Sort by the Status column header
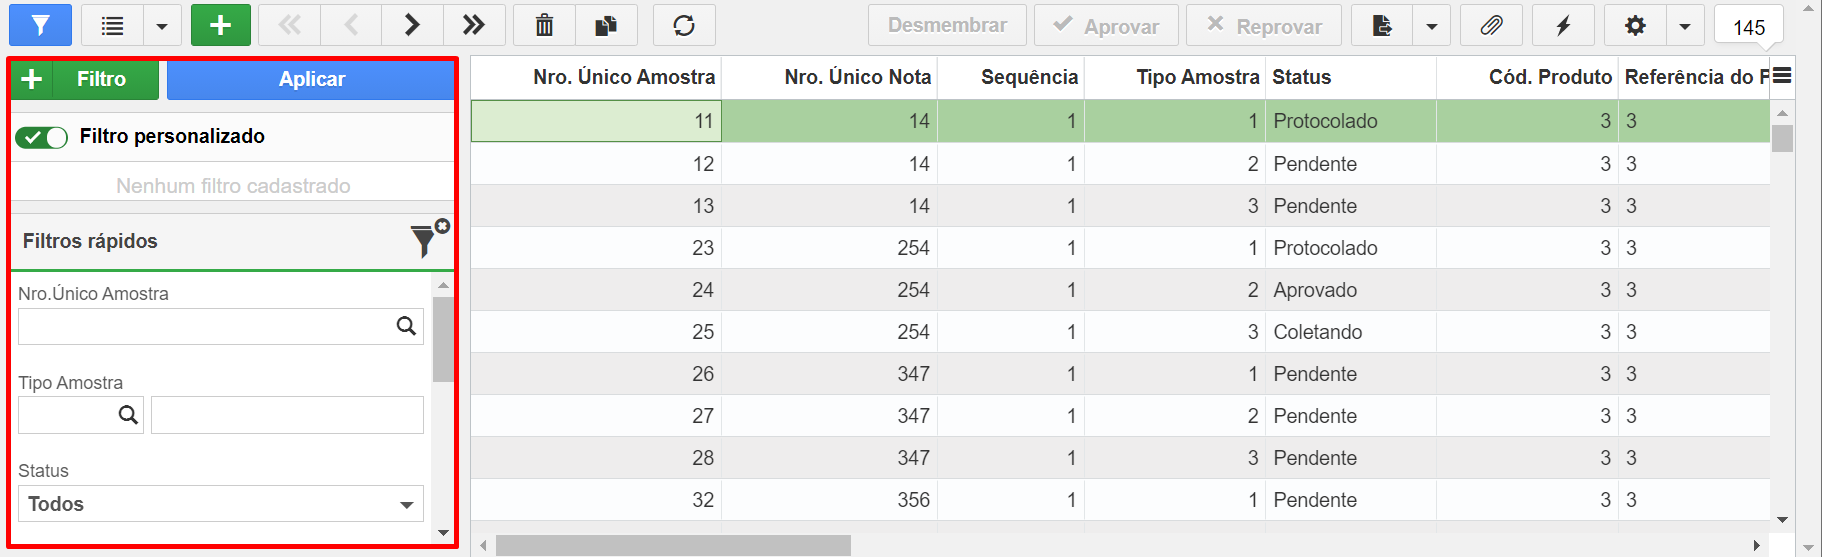 click(1301, 77)
